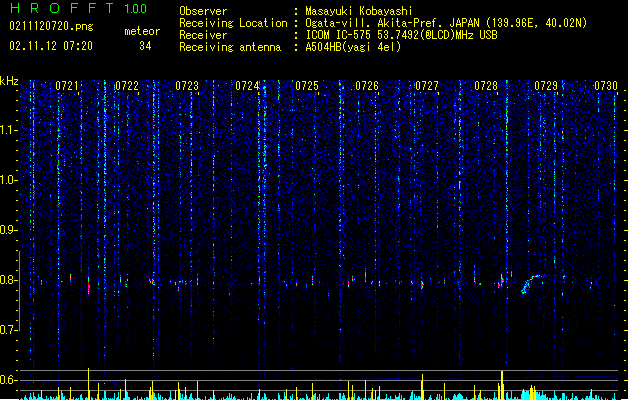629x400 pixels.
Task: Click the tall yellow power peak near 0721
Action: click(x=89, y=384)
